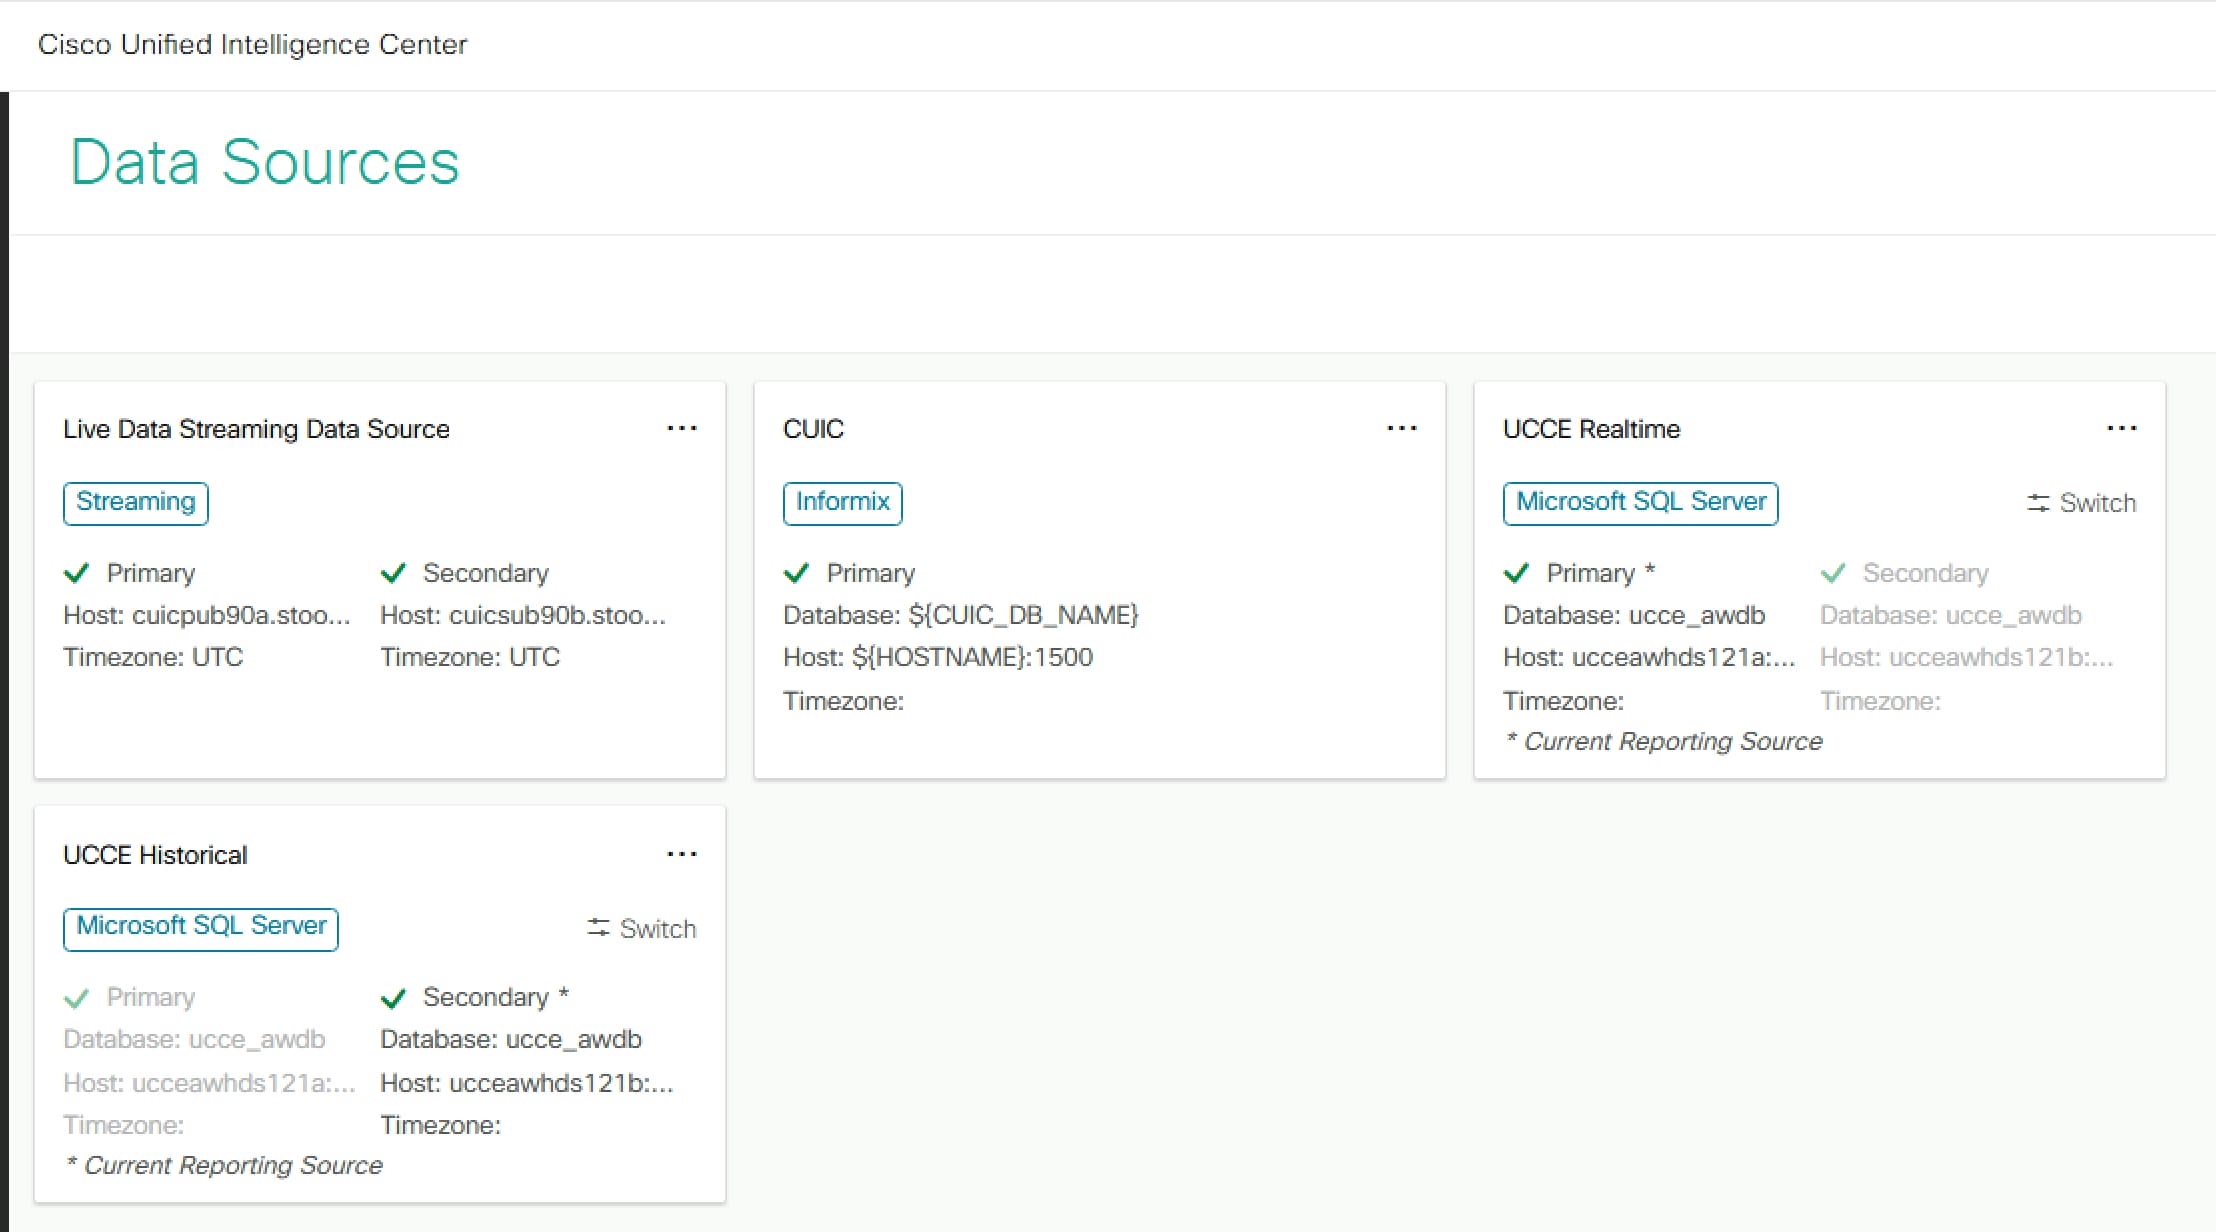This screenshot has height=1232, width=2216.
Task: Click the Cisco Unified Intelligence Center header
Action: (252, 44)
